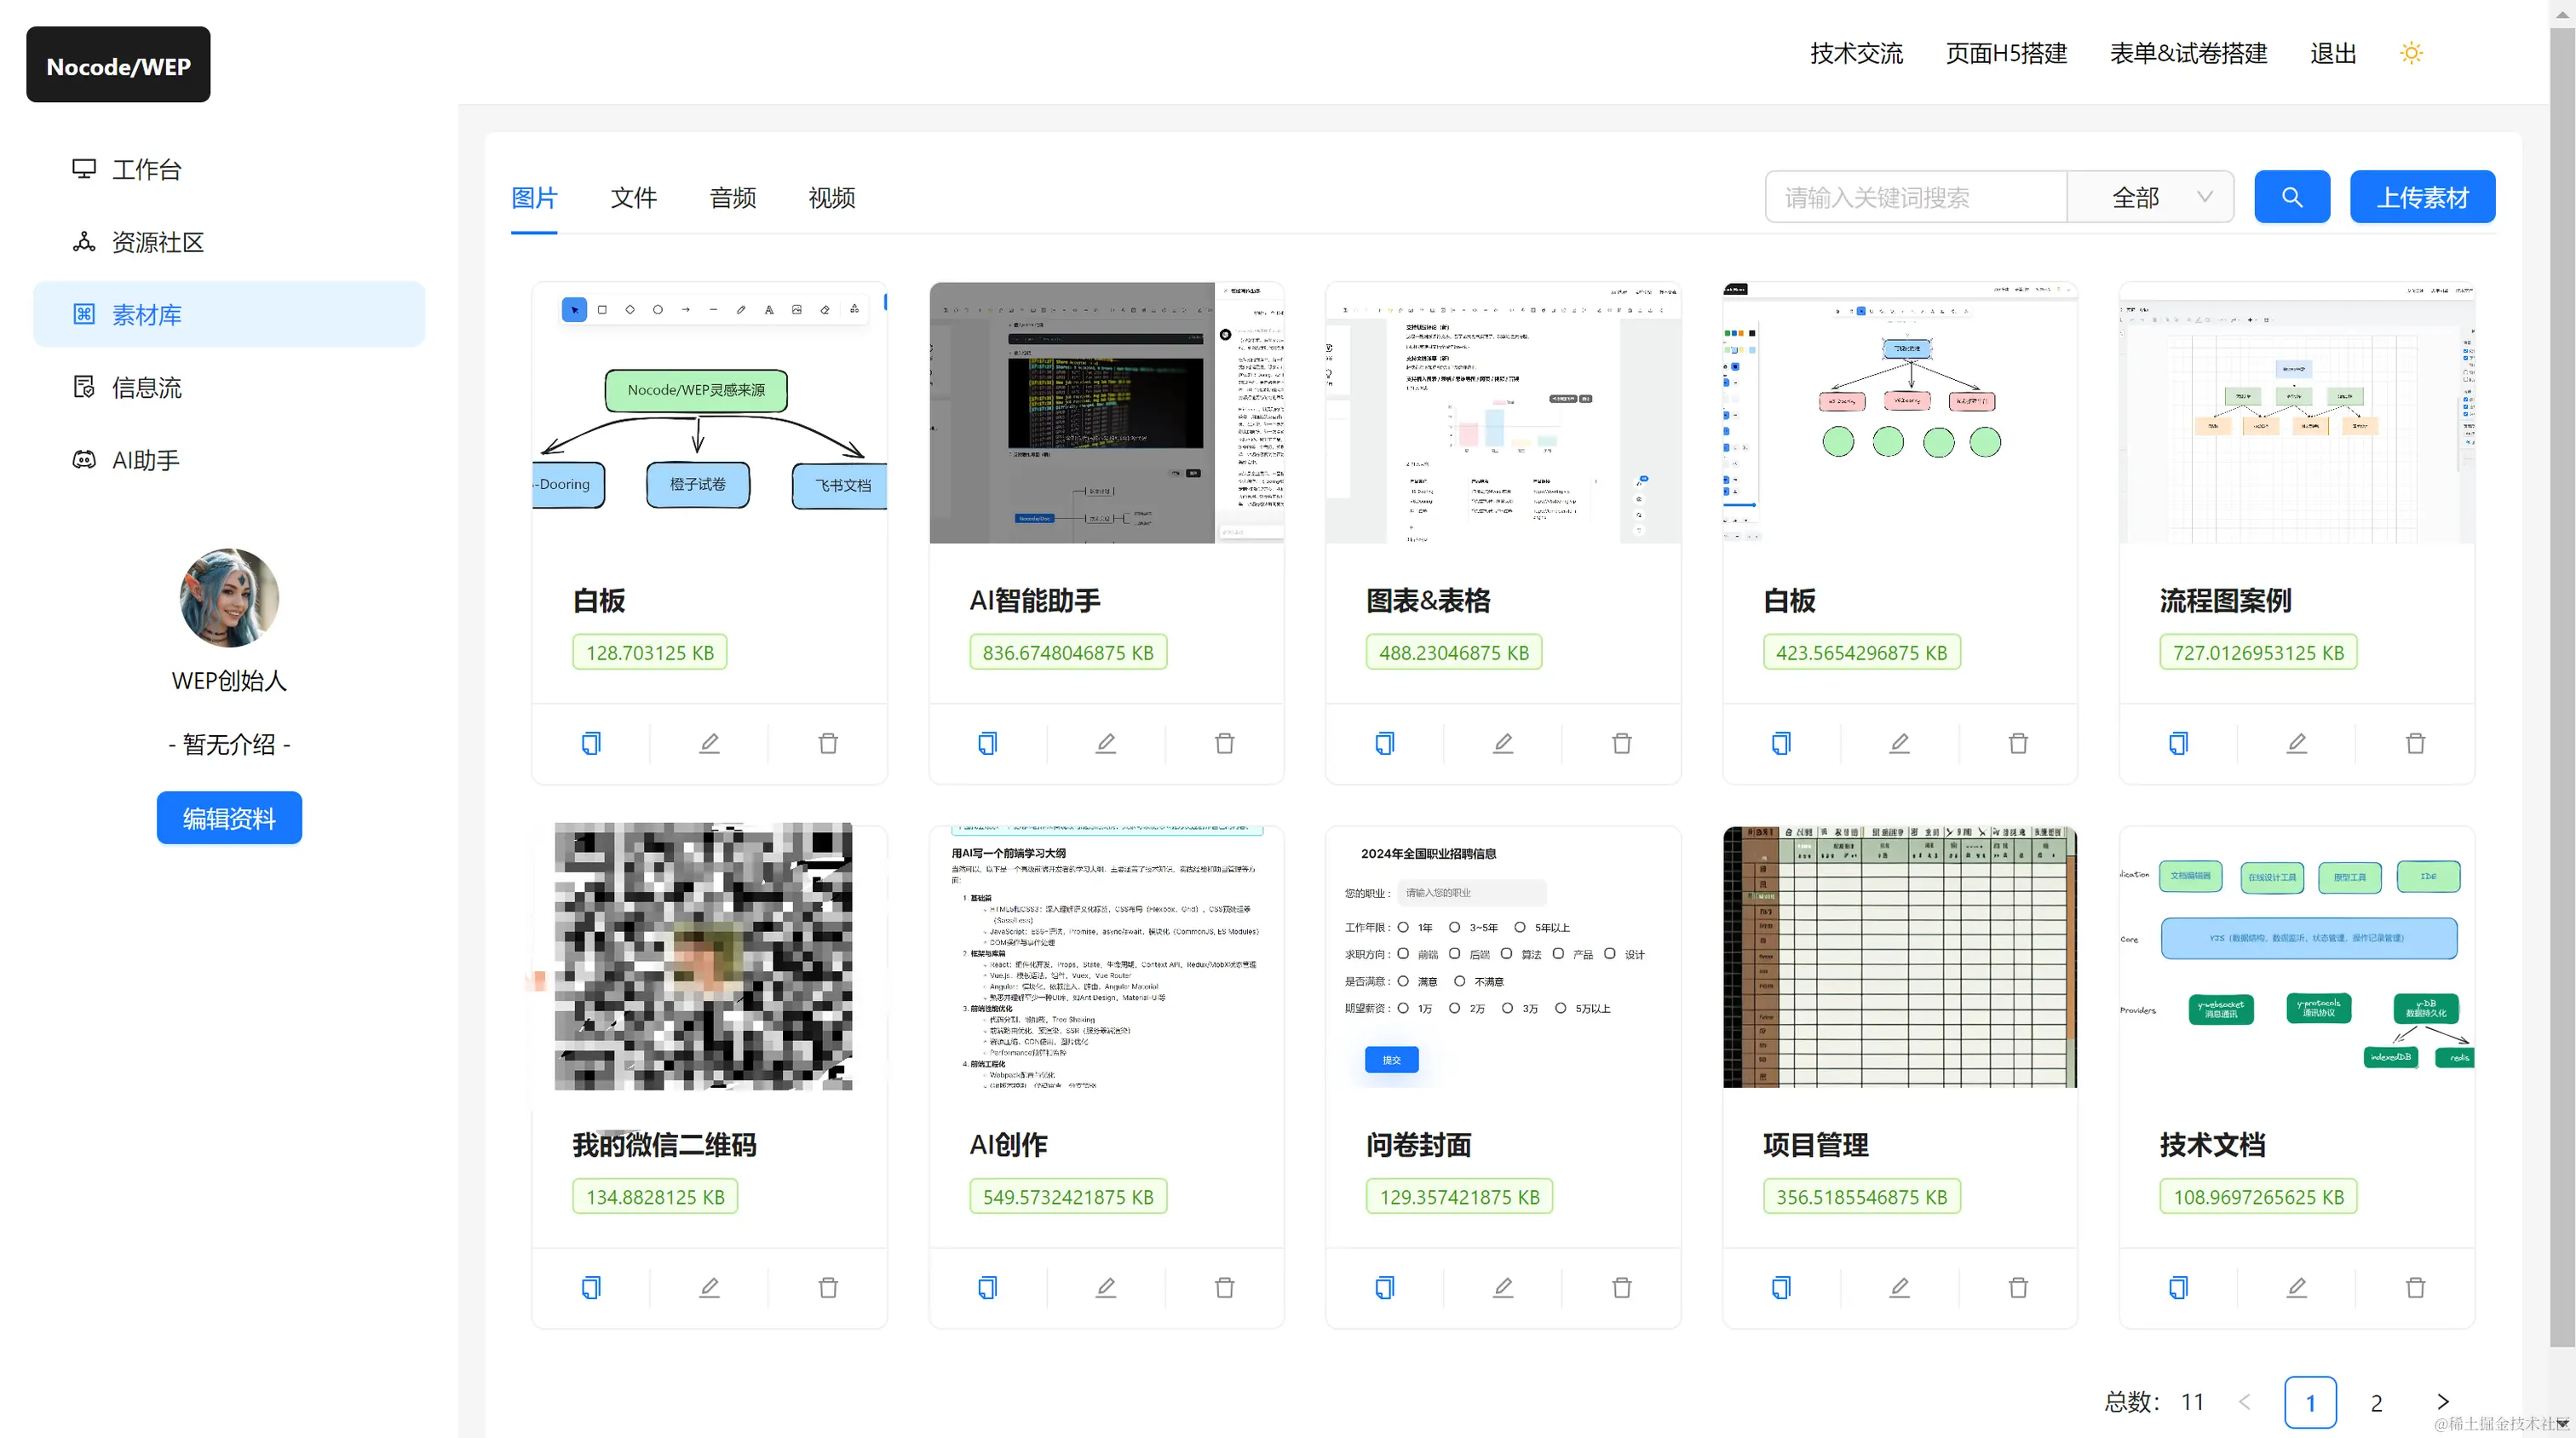The image size is (2576, 1438).
Task: Open the 页面H5搭建 link
Action: click(x=2006, y=53)
